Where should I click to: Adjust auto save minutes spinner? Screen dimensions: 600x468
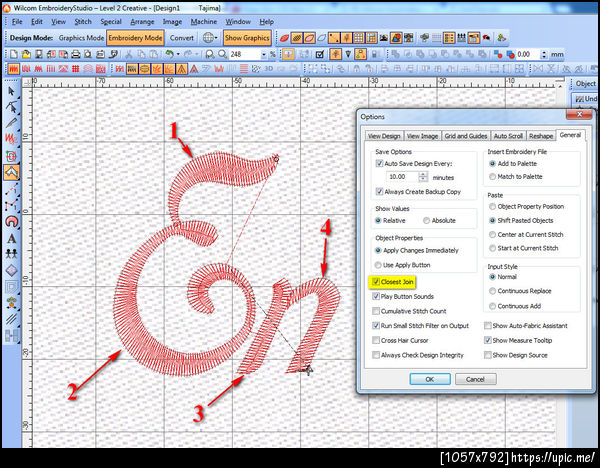423,176
